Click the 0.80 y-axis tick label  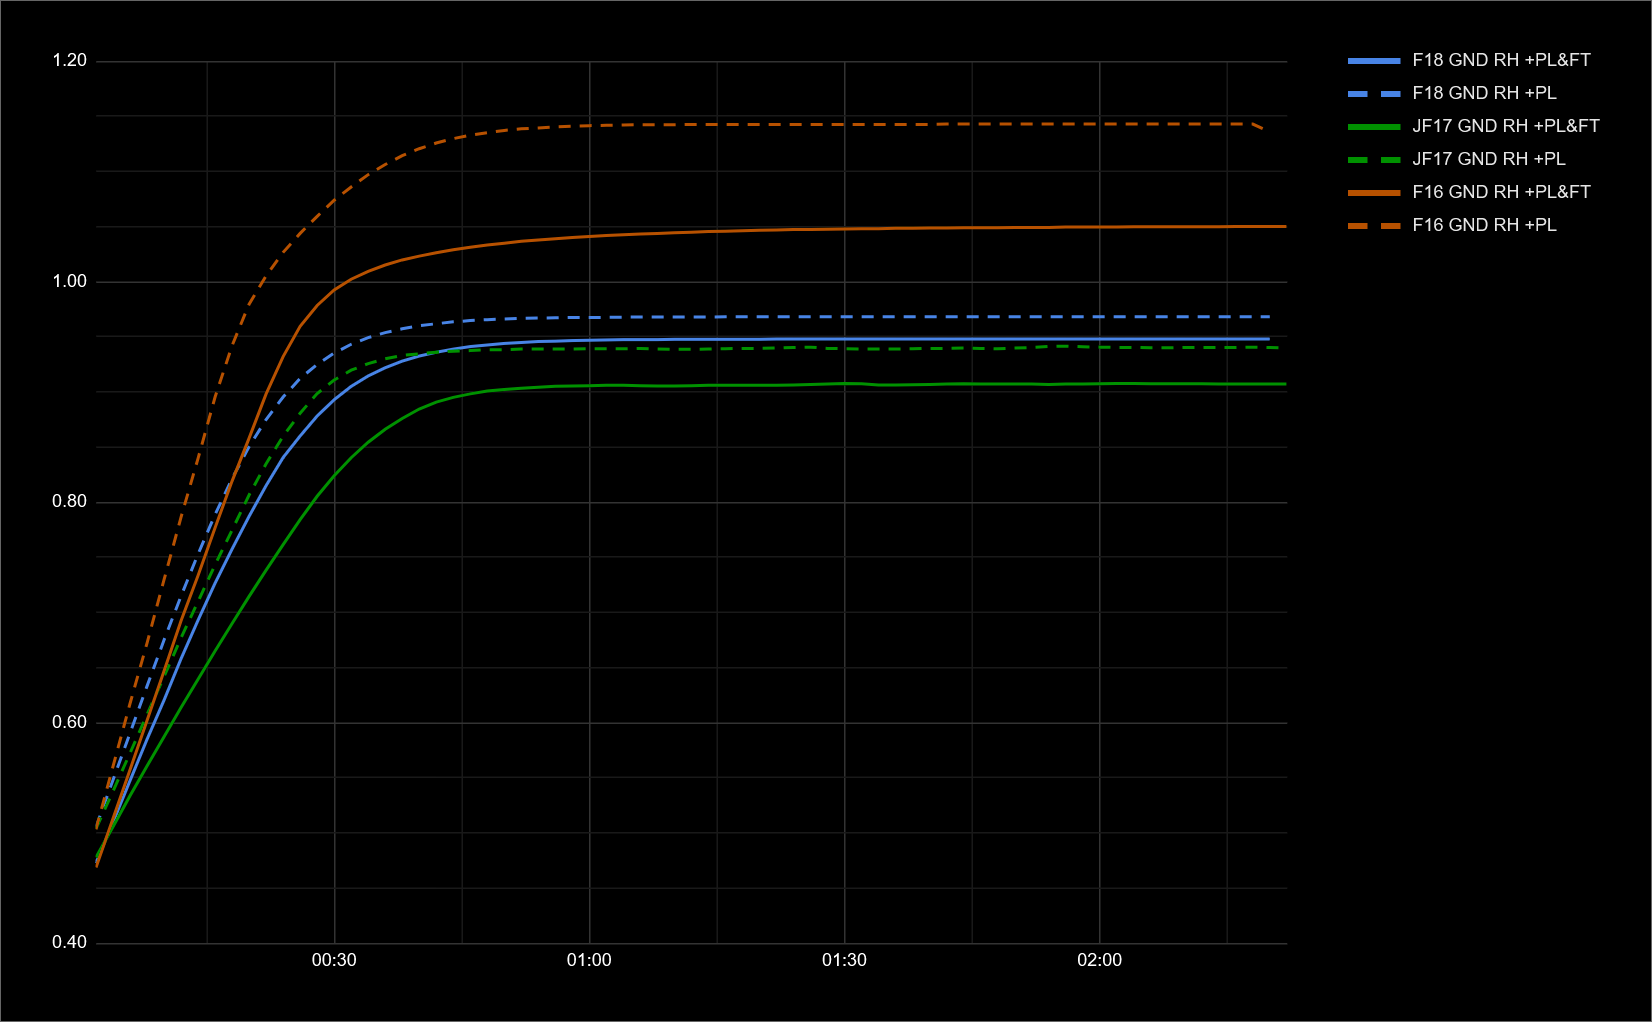[69, 502]
